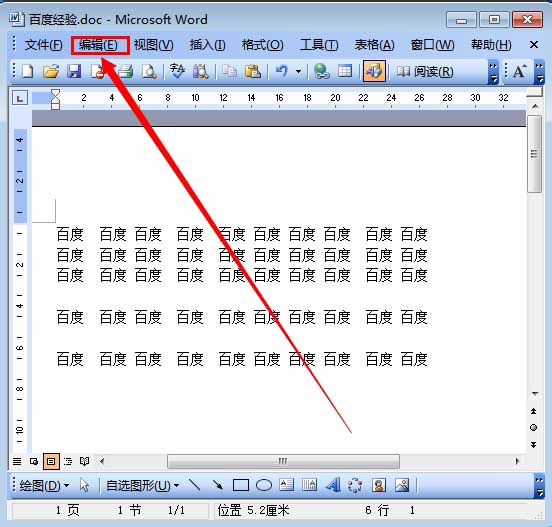Open the Undo history dropdown arrow
The width and height of the screenshot is (552, 527).
pyautogui.click(x=298, y=72)
